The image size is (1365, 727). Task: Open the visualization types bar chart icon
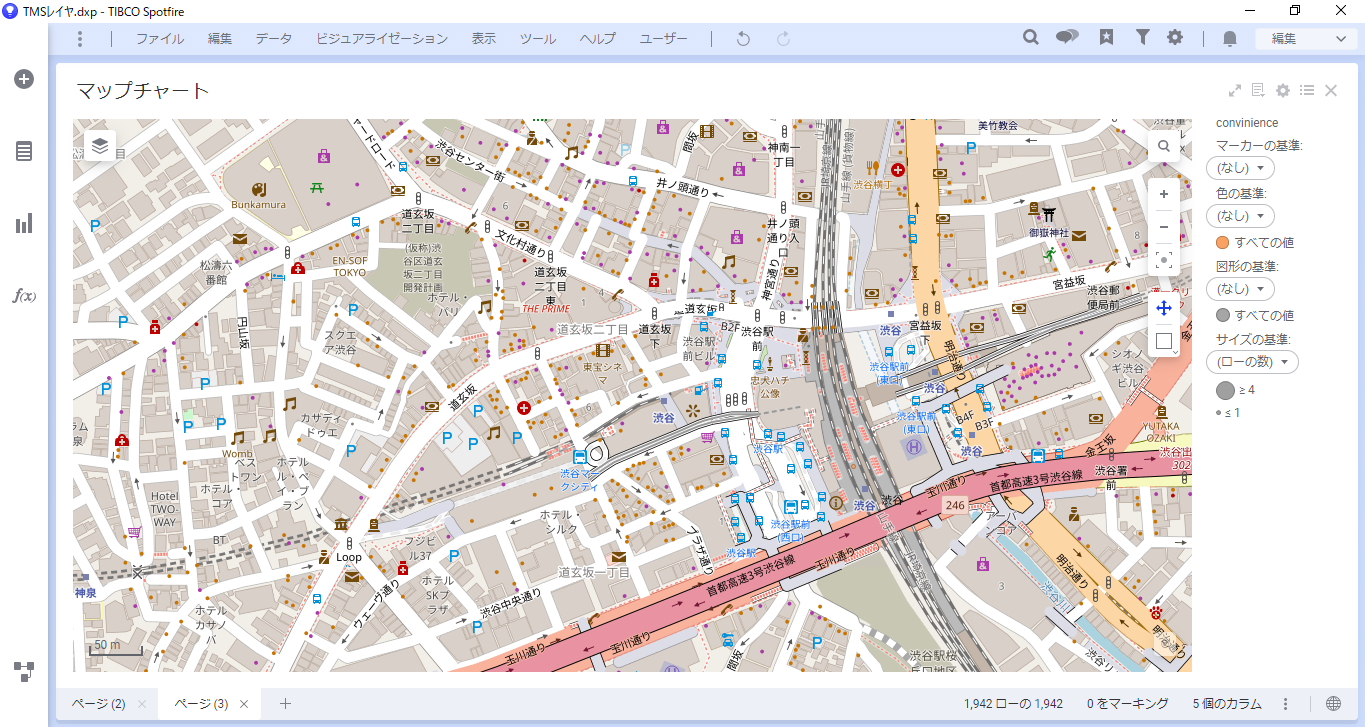pyautogui.click(x=24, y=223)
